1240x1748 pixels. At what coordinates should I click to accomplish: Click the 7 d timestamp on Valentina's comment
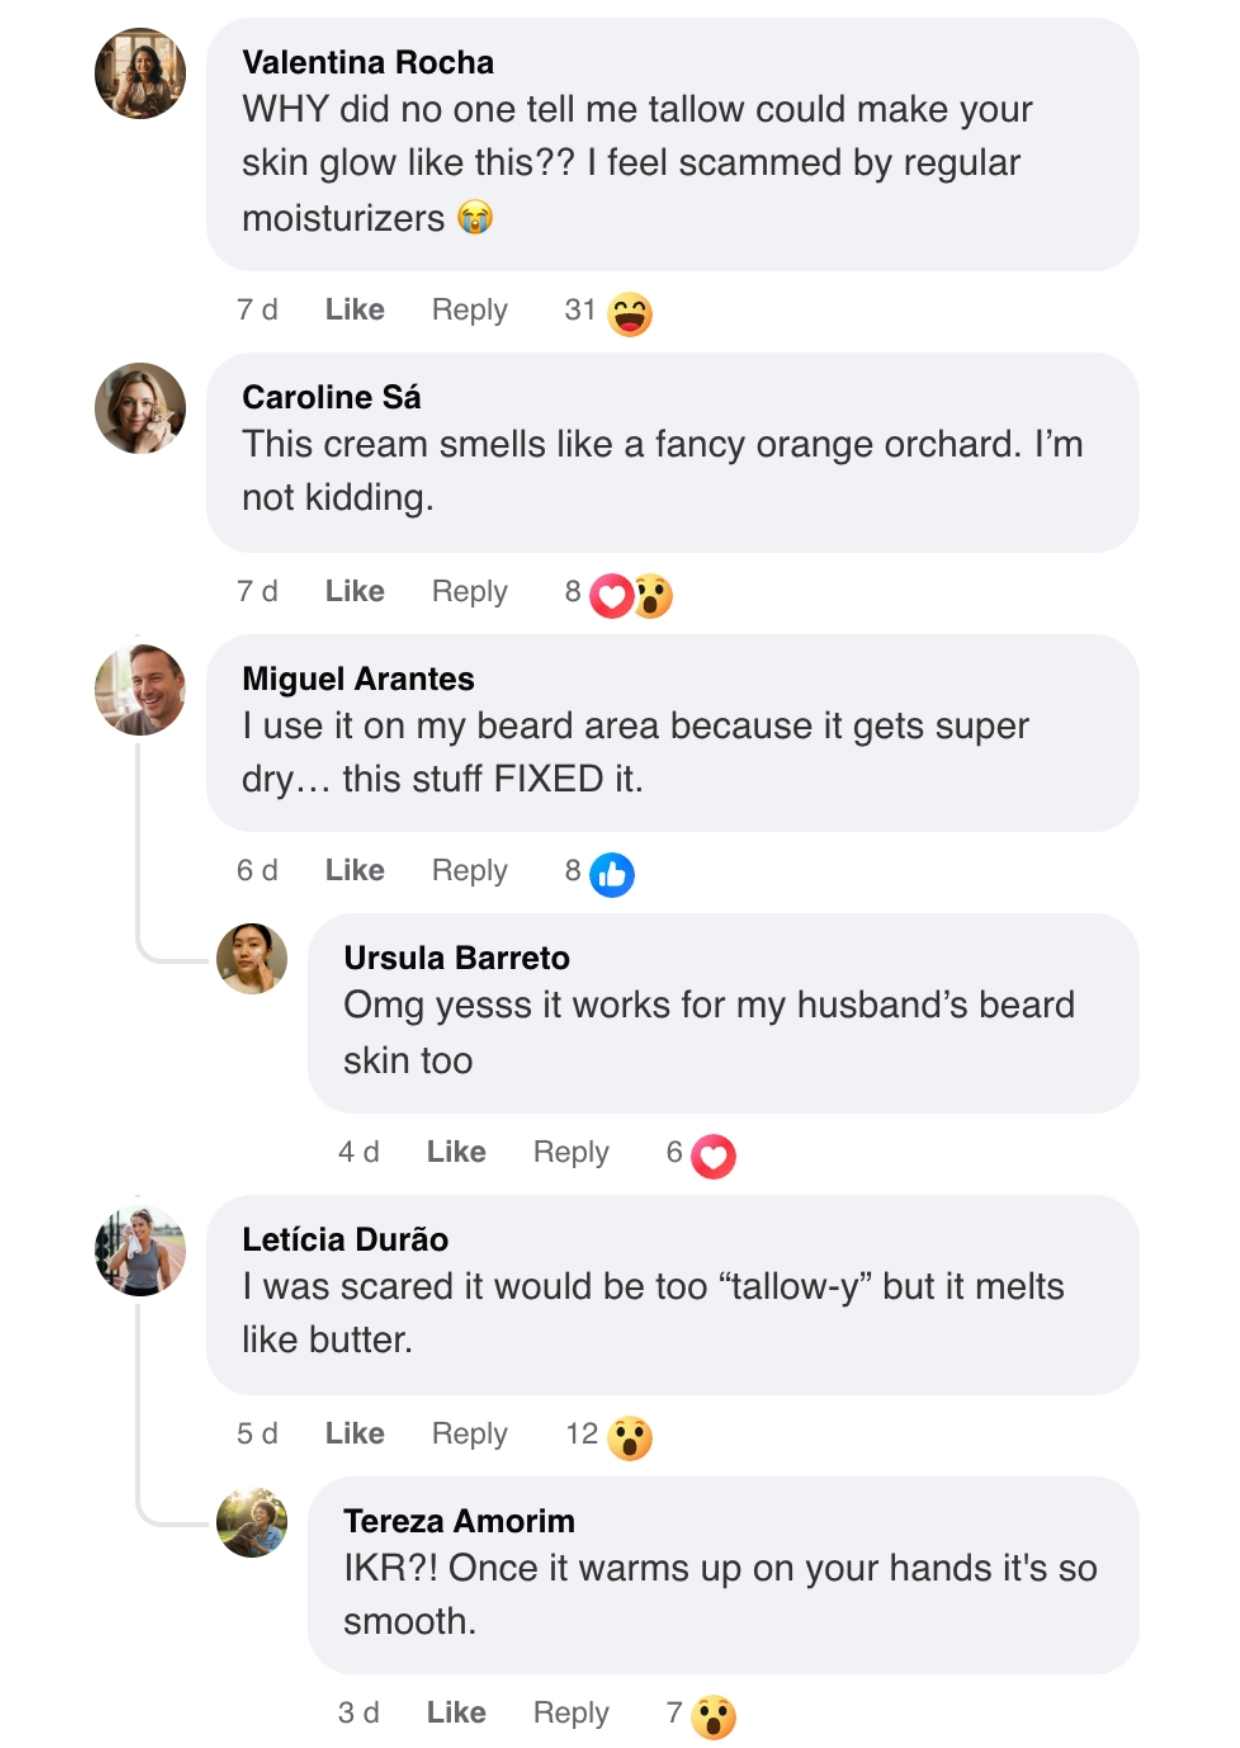coord(257,309)
